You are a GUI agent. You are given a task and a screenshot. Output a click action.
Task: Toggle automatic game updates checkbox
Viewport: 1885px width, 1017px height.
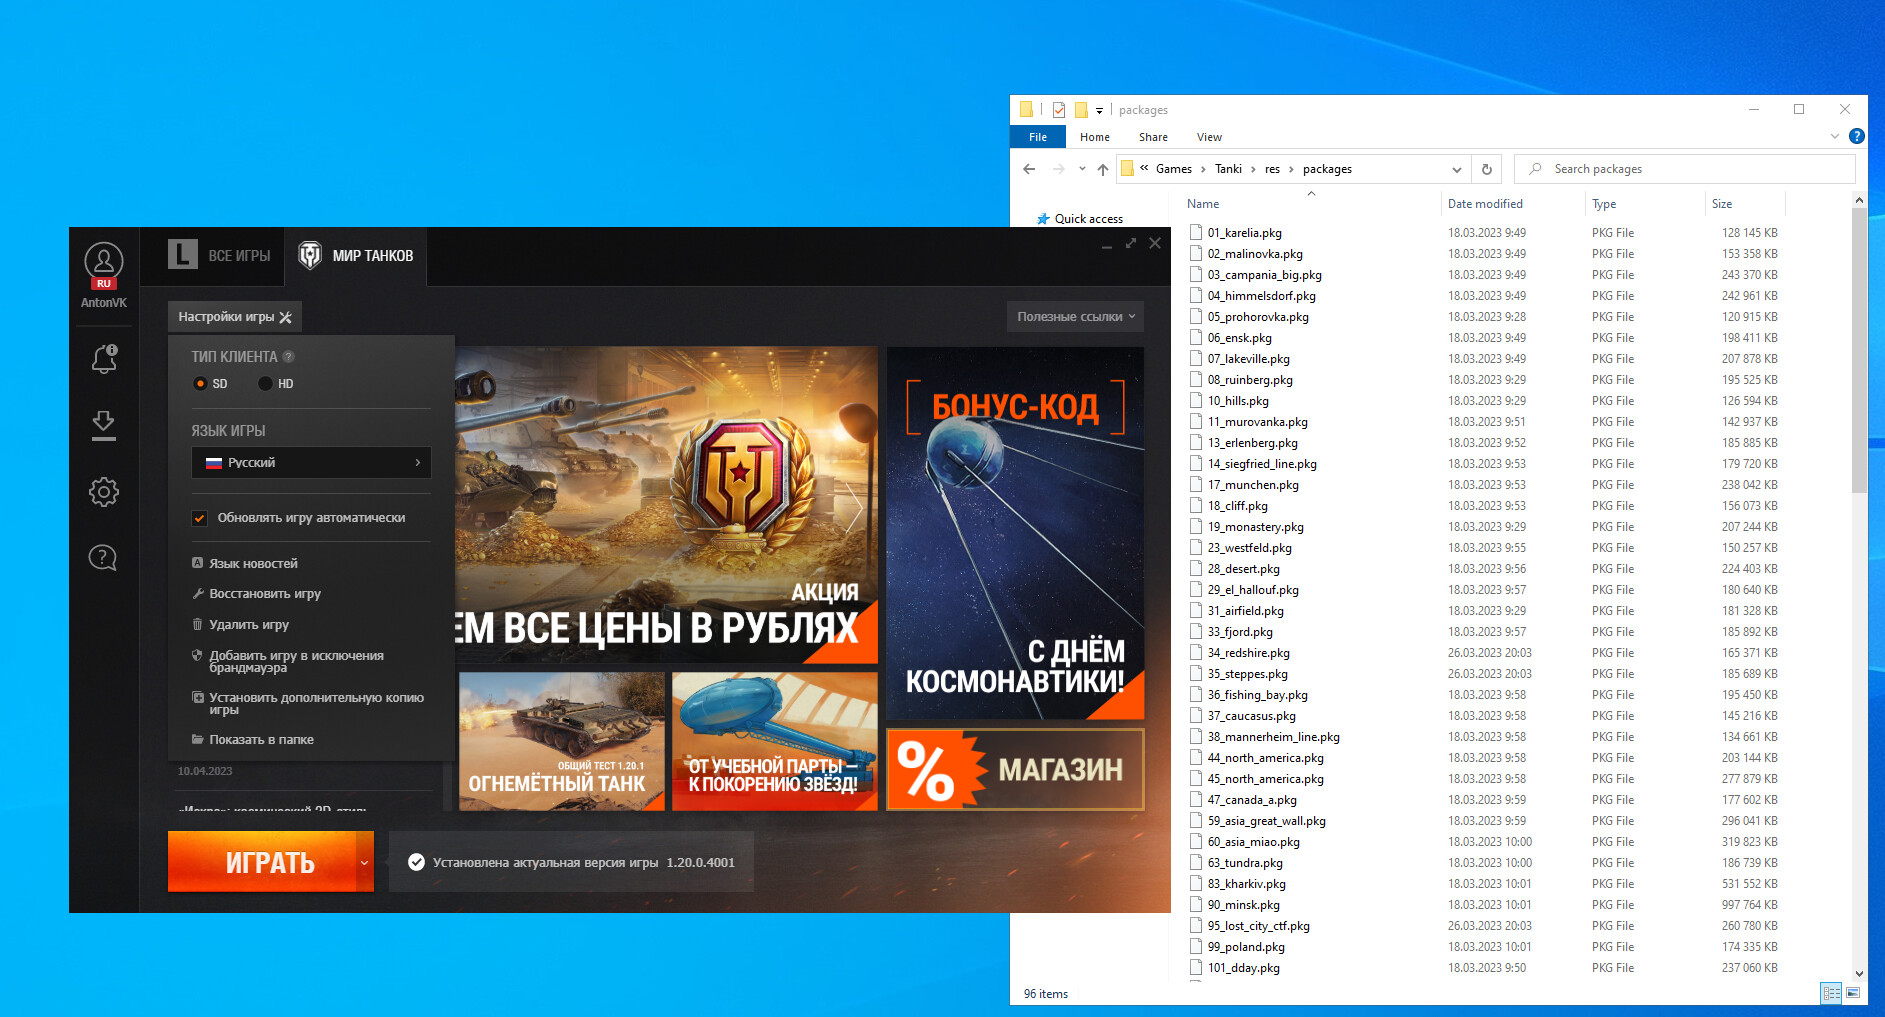200,518
